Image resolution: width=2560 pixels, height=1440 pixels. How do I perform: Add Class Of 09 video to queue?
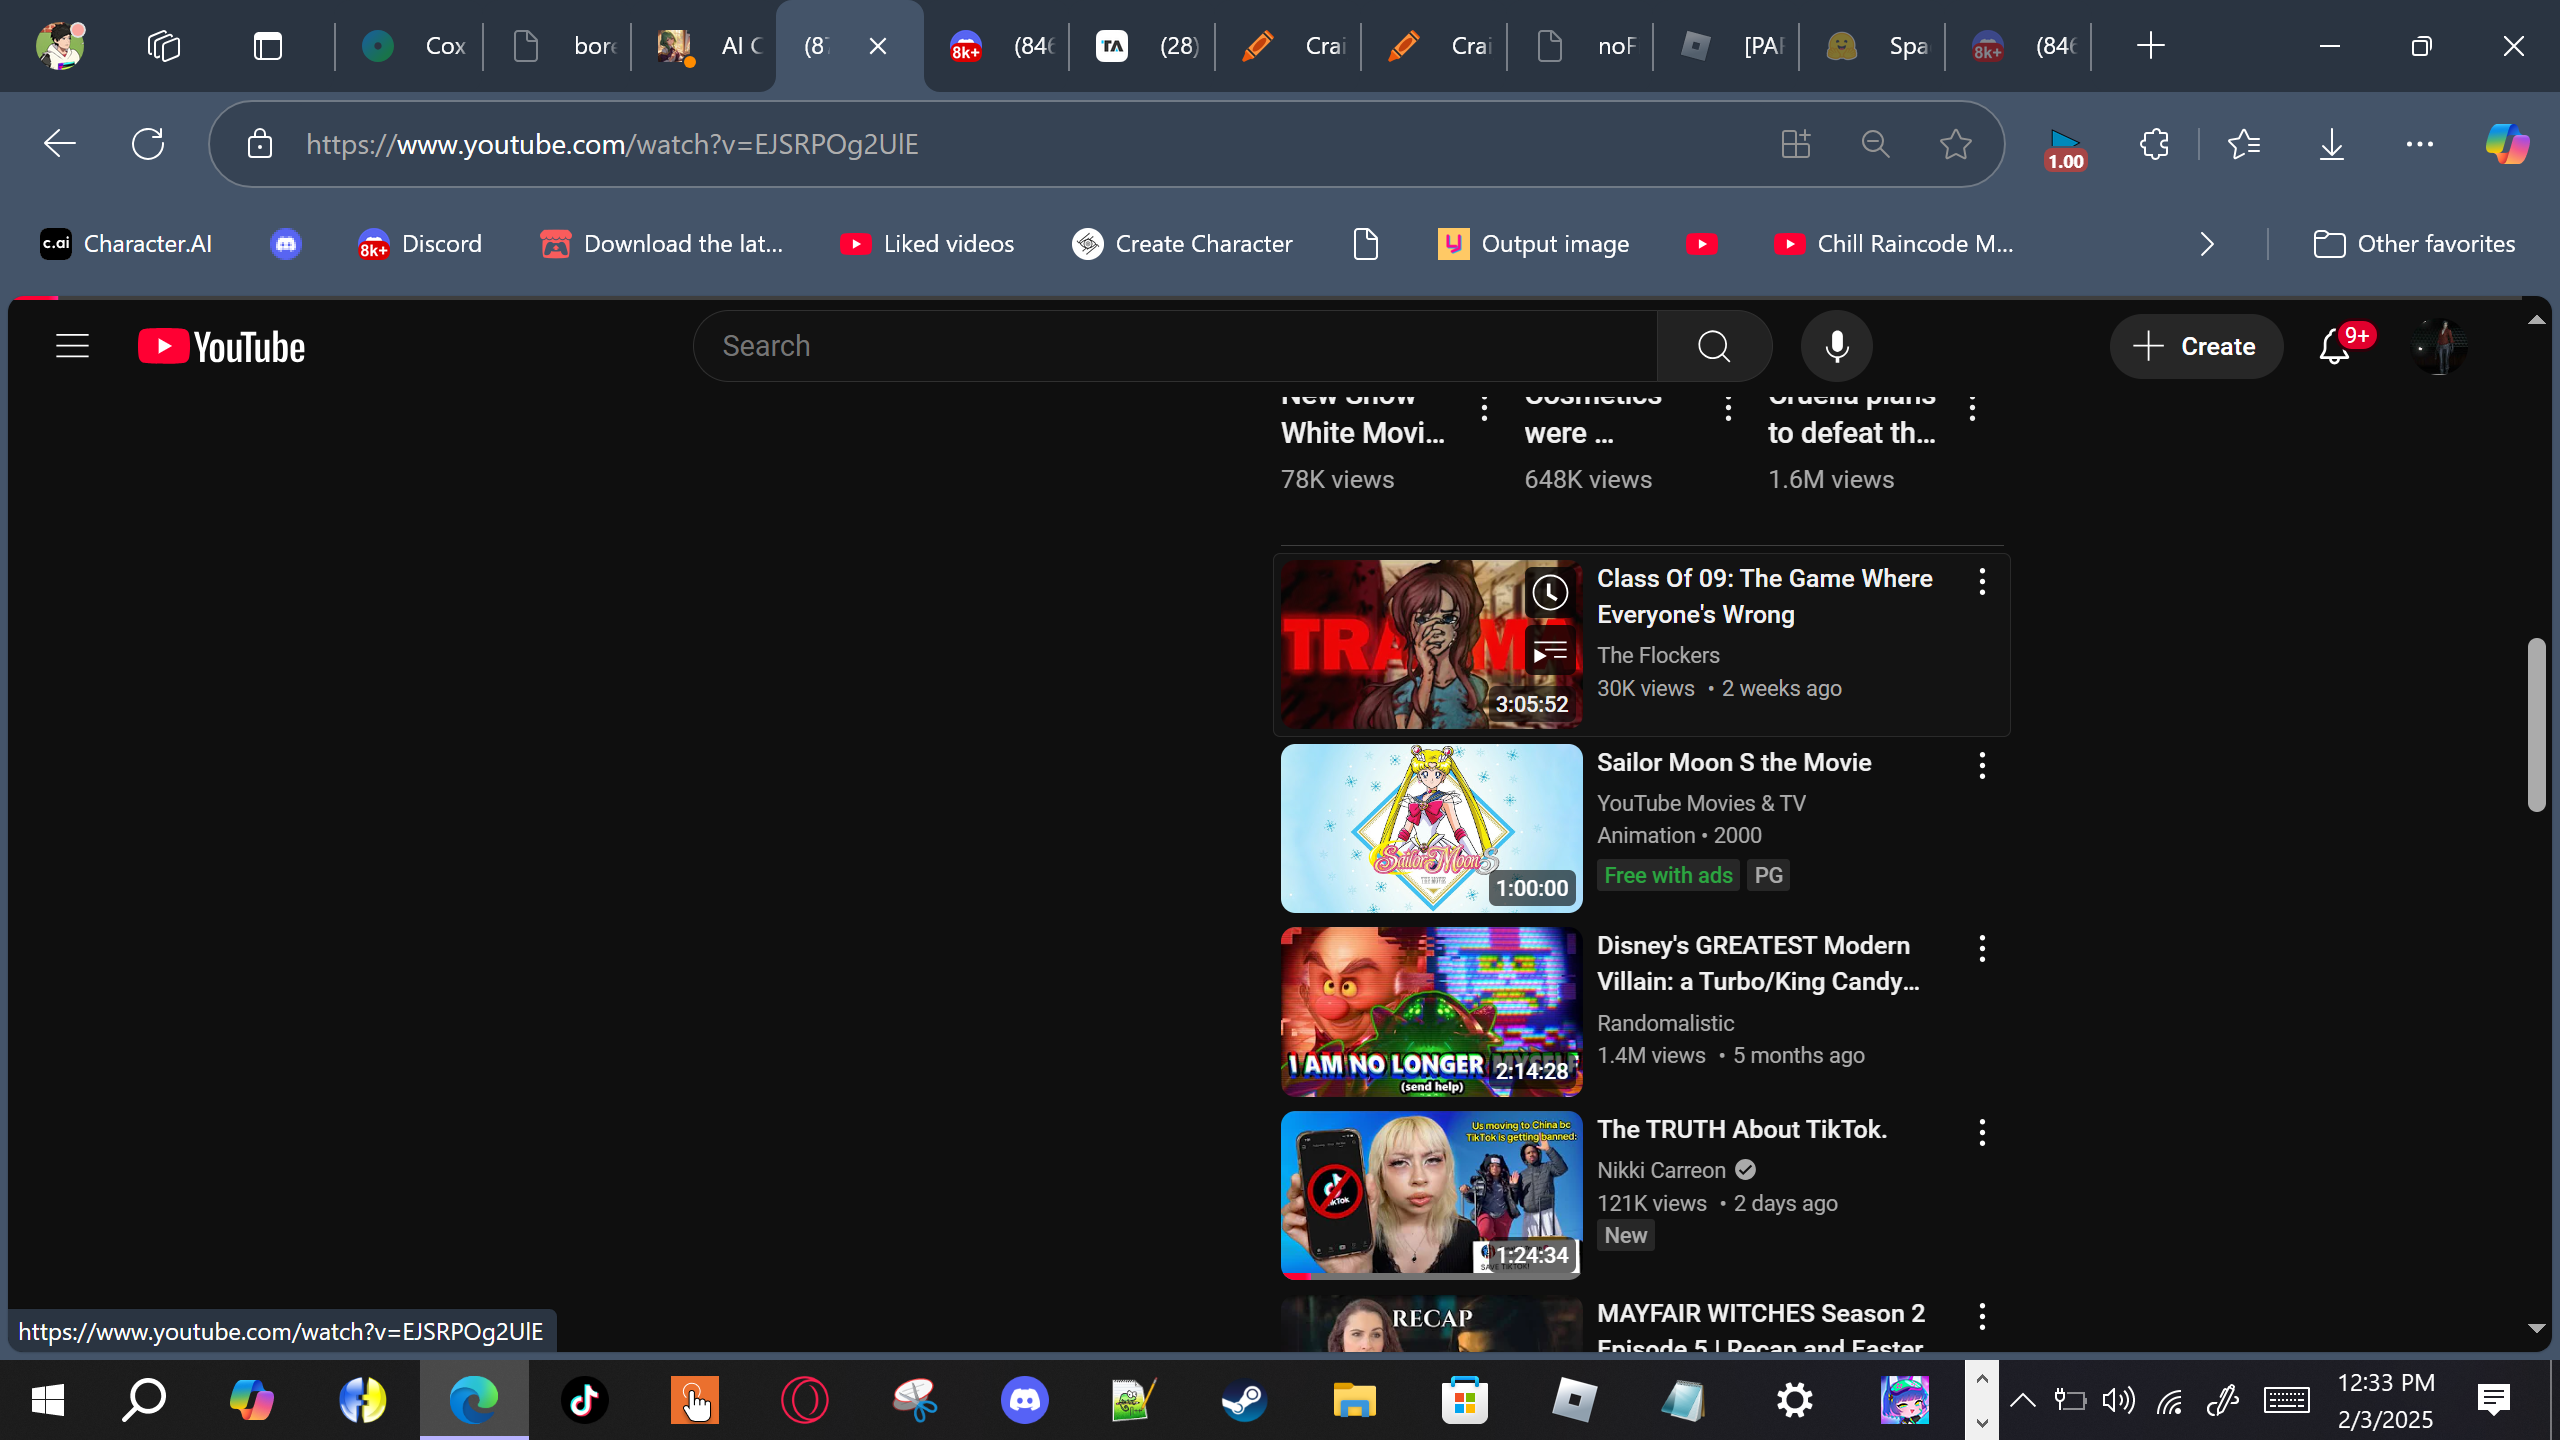click(x=1550, y=653)
